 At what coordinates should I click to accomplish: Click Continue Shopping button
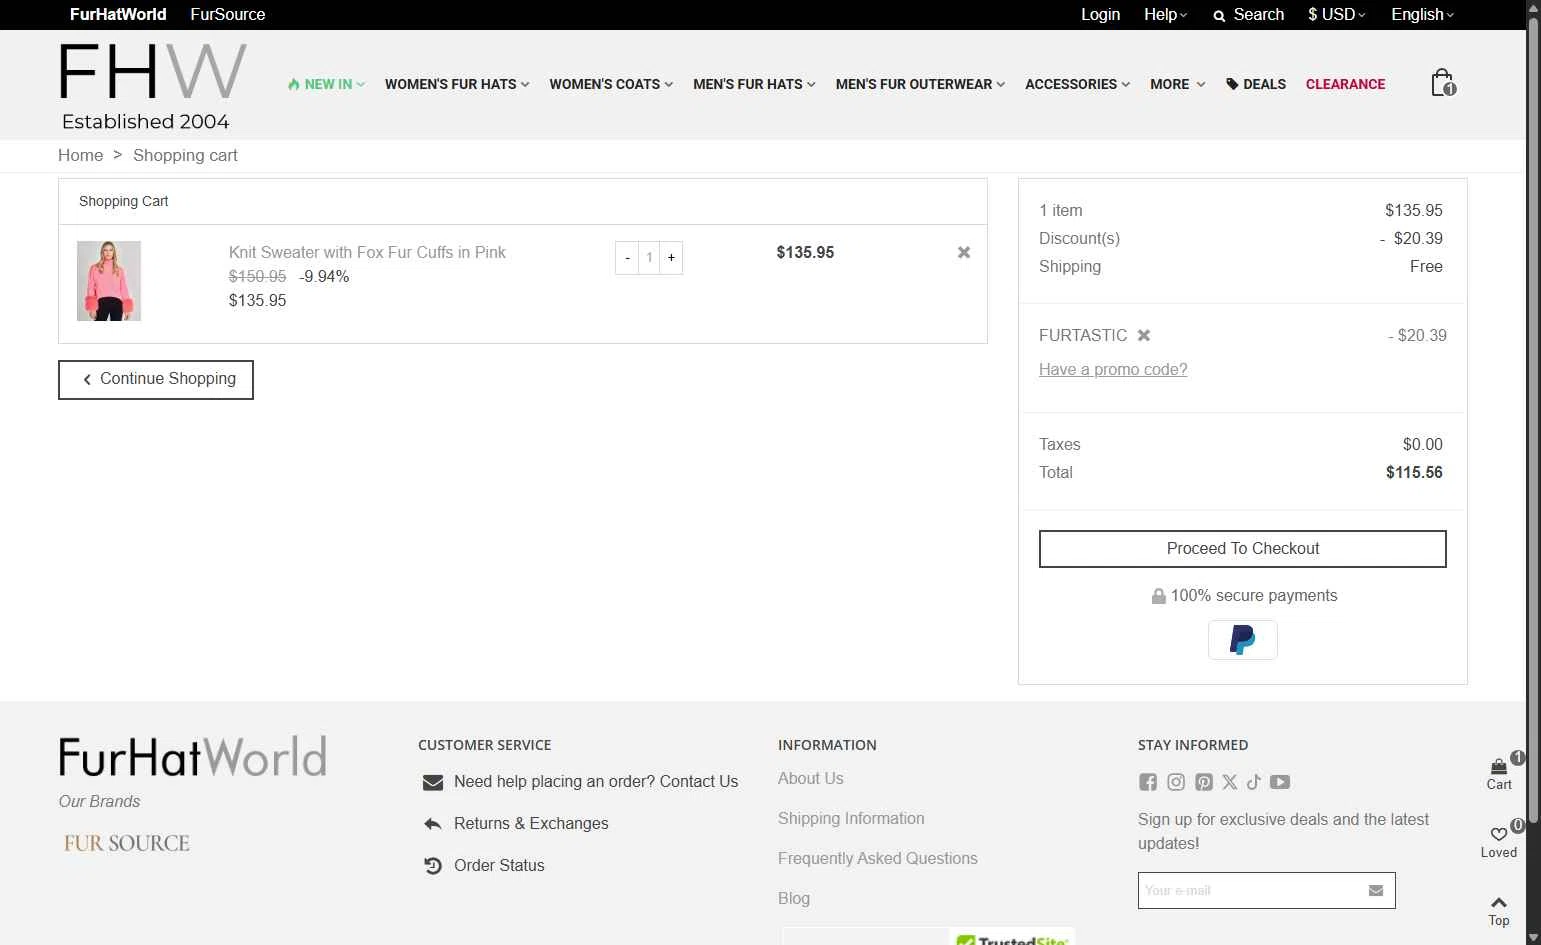156,380
